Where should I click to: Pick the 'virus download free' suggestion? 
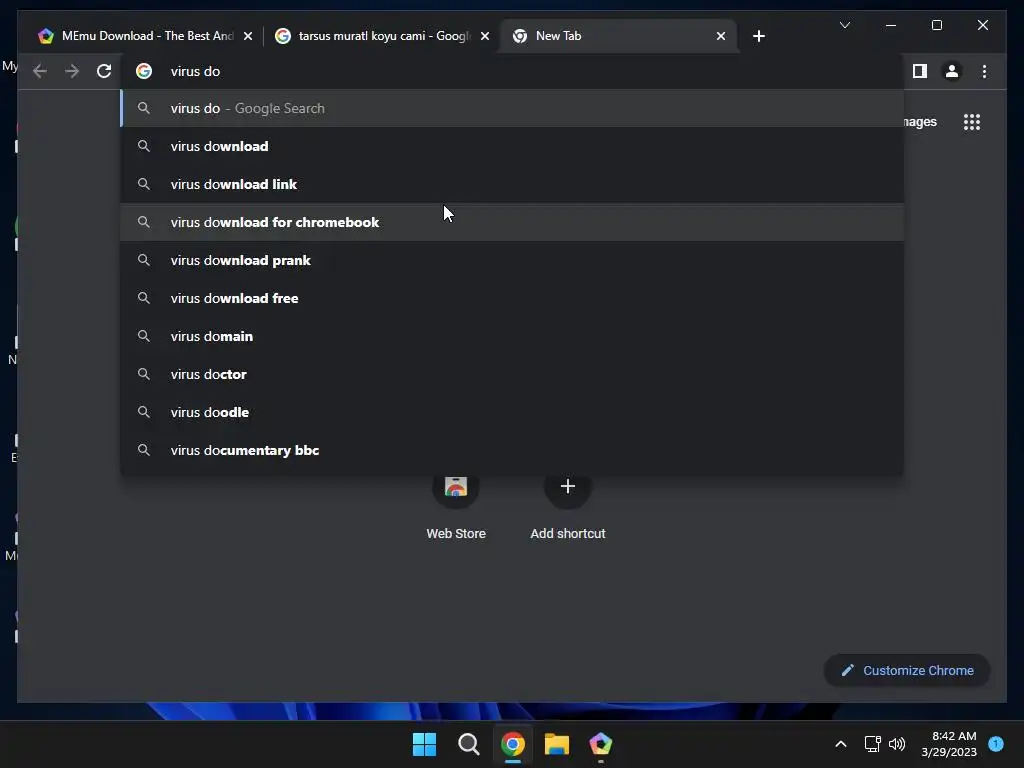(512, 298)
